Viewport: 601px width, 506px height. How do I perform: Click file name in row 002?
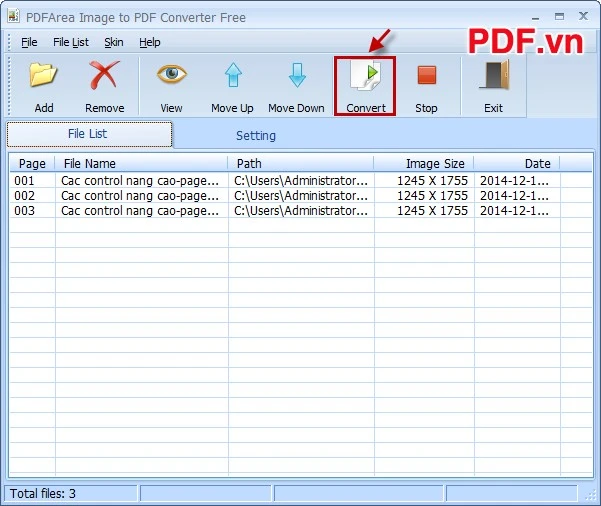(x=140, y=196)
